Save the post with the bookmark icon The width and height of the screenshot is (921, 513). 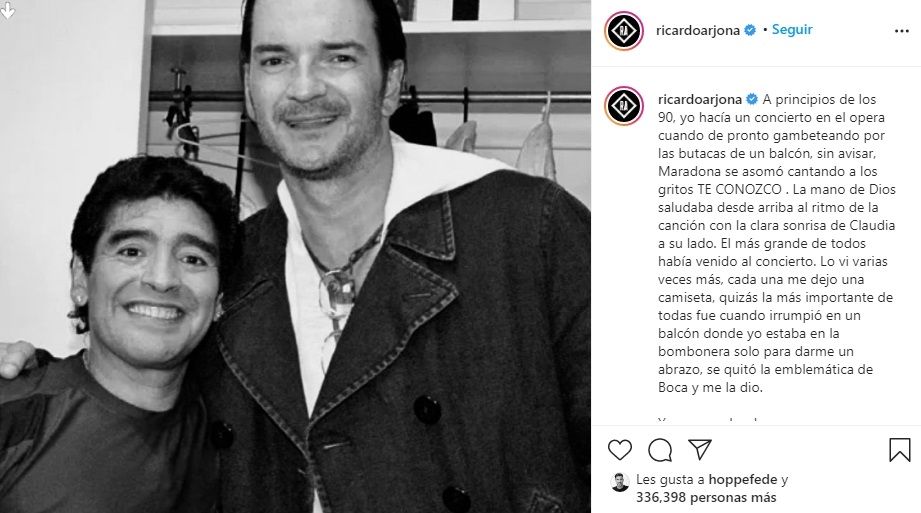899,450
